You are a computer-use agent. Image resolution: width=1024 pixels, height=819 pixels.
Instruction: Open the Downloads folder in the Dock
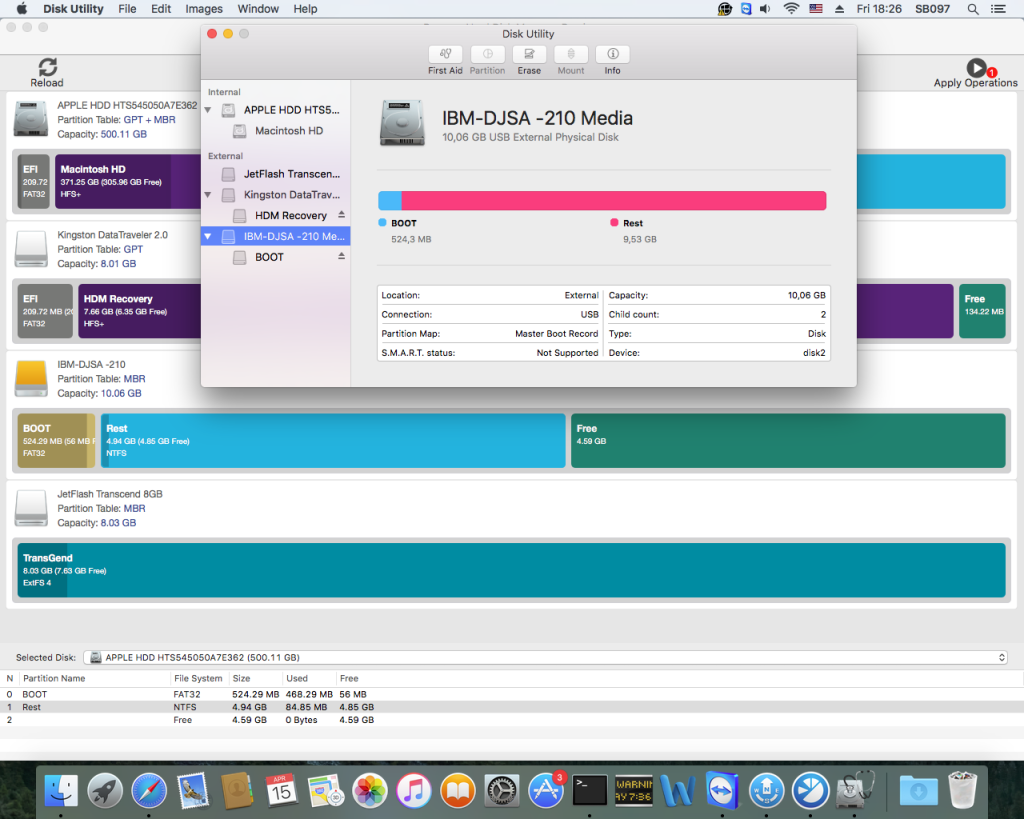tap(918, 790)
